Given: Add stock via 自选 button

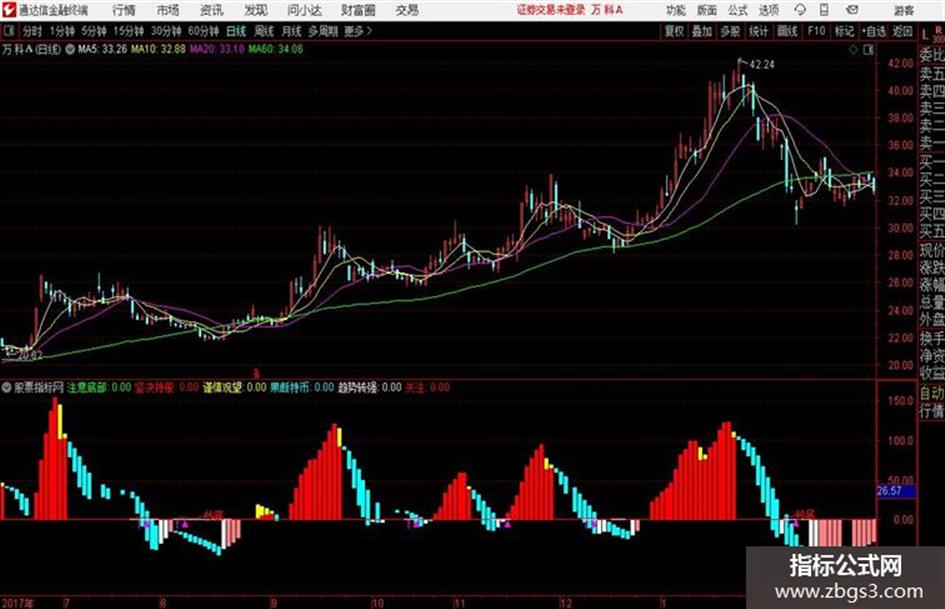Looking at the screenshot, I should [x=873, y=31].
